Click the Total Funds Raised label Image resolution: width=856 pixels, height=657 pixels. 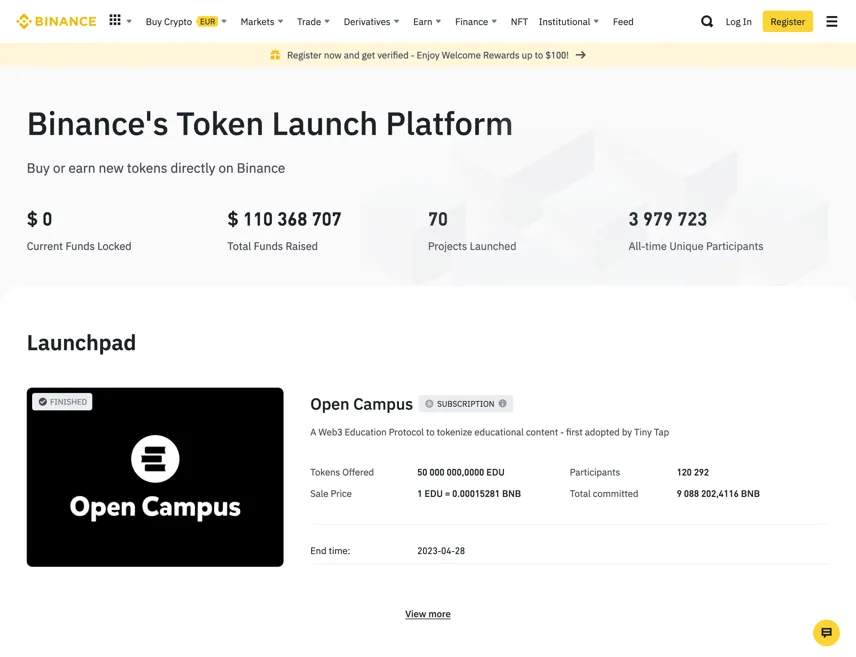click(x=272, y=246)
